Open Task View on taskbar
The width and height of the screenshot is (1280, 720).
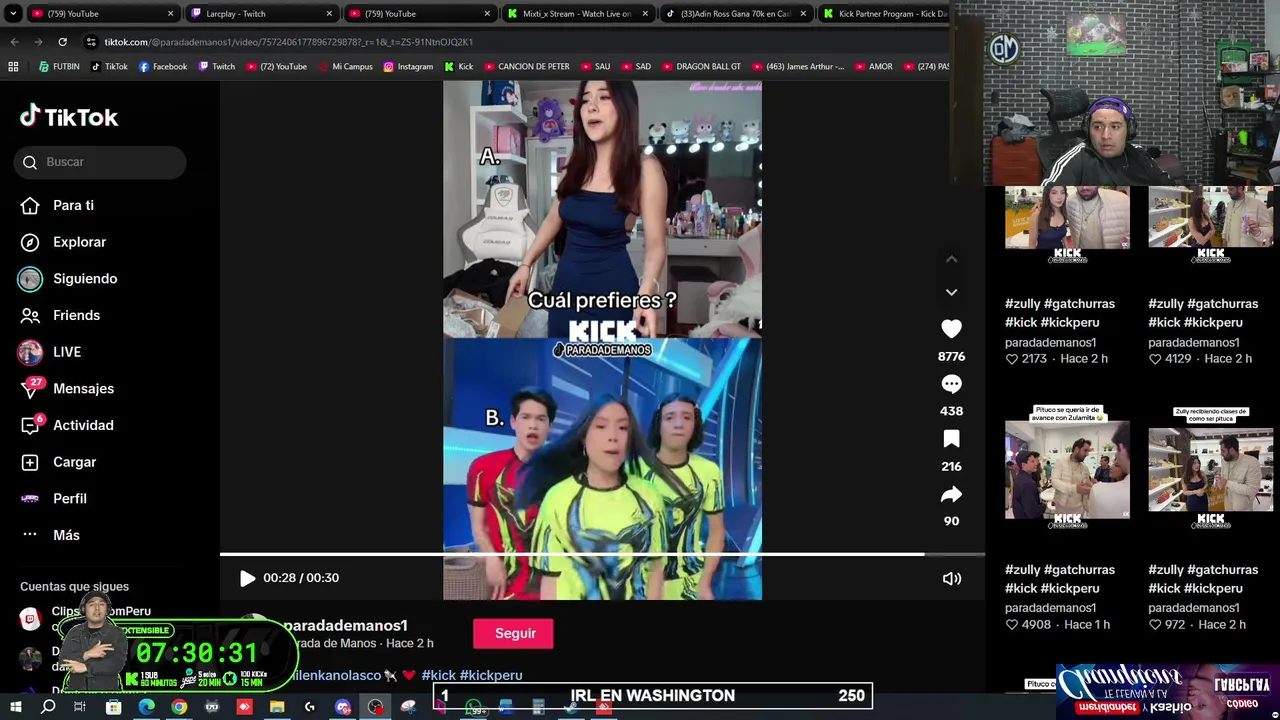[80, 707]
